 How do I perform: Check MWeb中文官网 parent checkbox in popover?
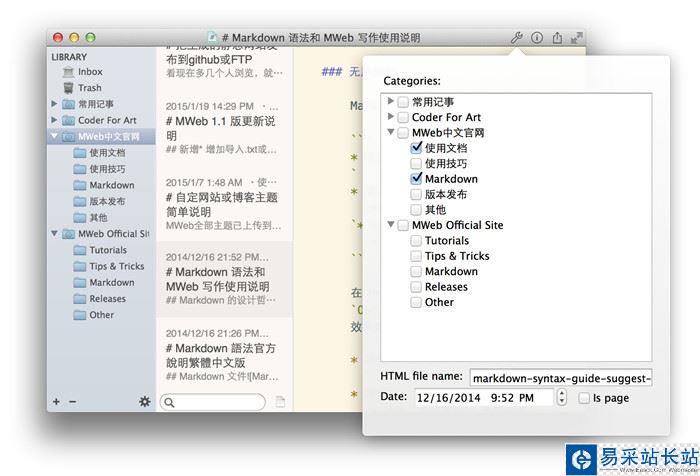point(403,133)
